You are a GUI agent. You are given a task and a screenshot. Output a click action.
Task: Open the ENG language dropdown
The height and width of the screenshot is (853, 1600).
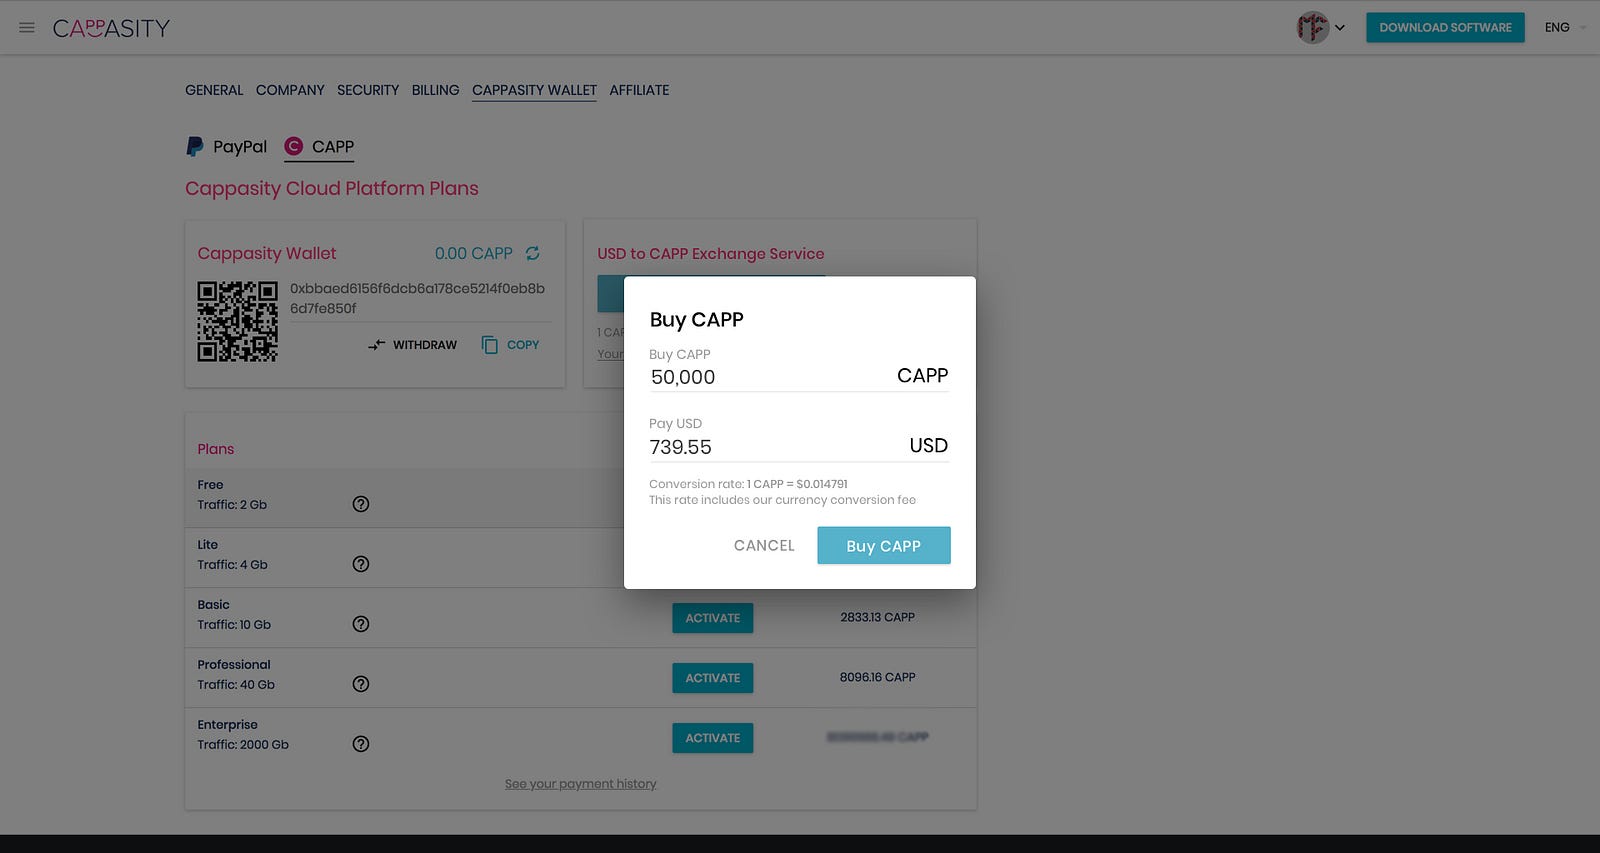[1564, 28]
